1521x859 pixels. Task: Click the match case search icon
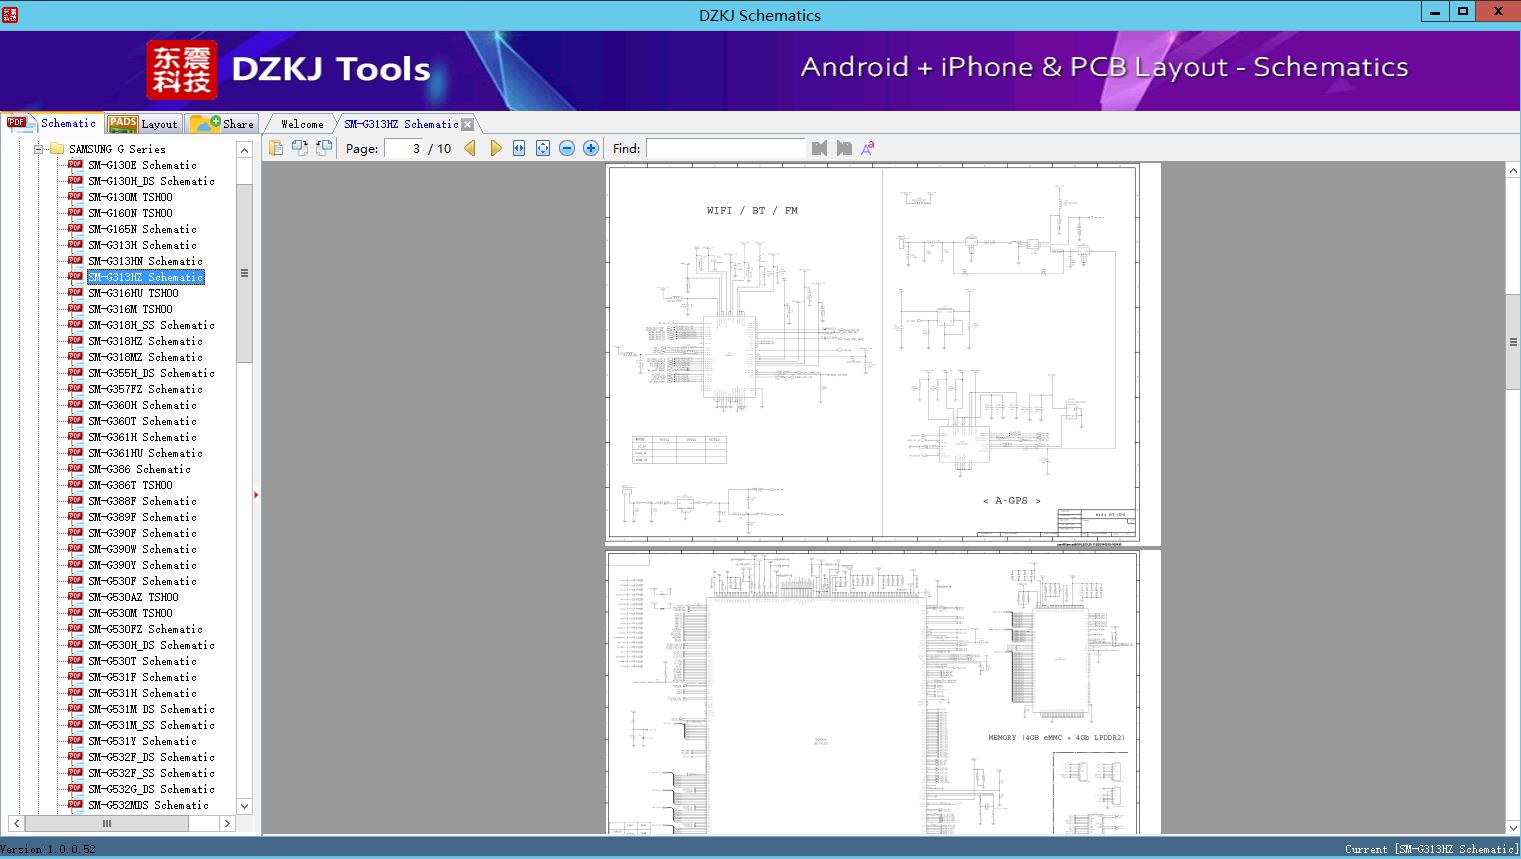pyautogui.click(x=868, y=148)
